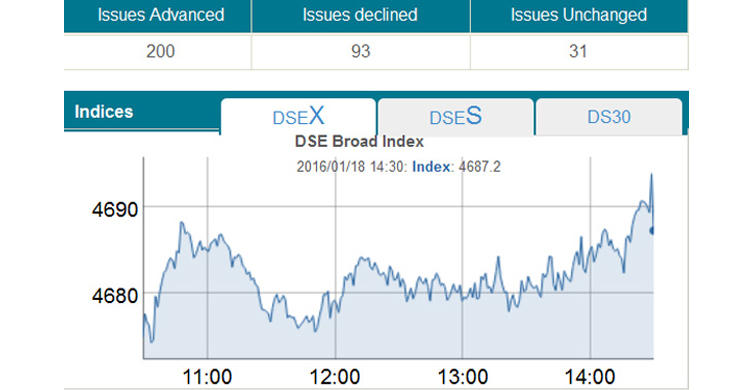Screen dimensions: 750x390
Task: Click the 4680 y-axis label
Action: pos(115,296)
